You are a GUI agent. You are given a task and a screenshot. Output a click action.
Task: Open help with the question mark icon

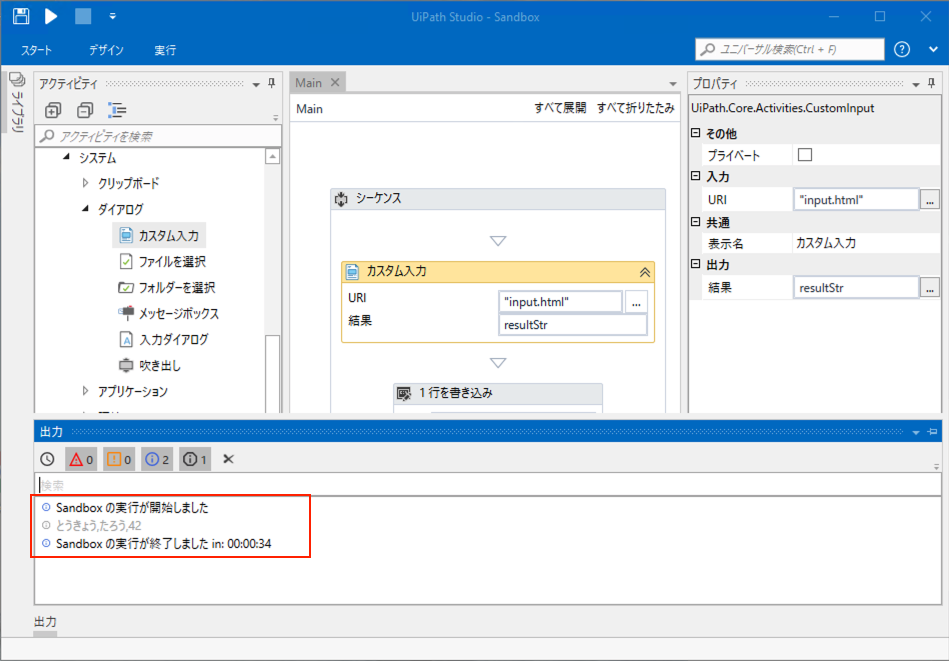tap(902, 50)
